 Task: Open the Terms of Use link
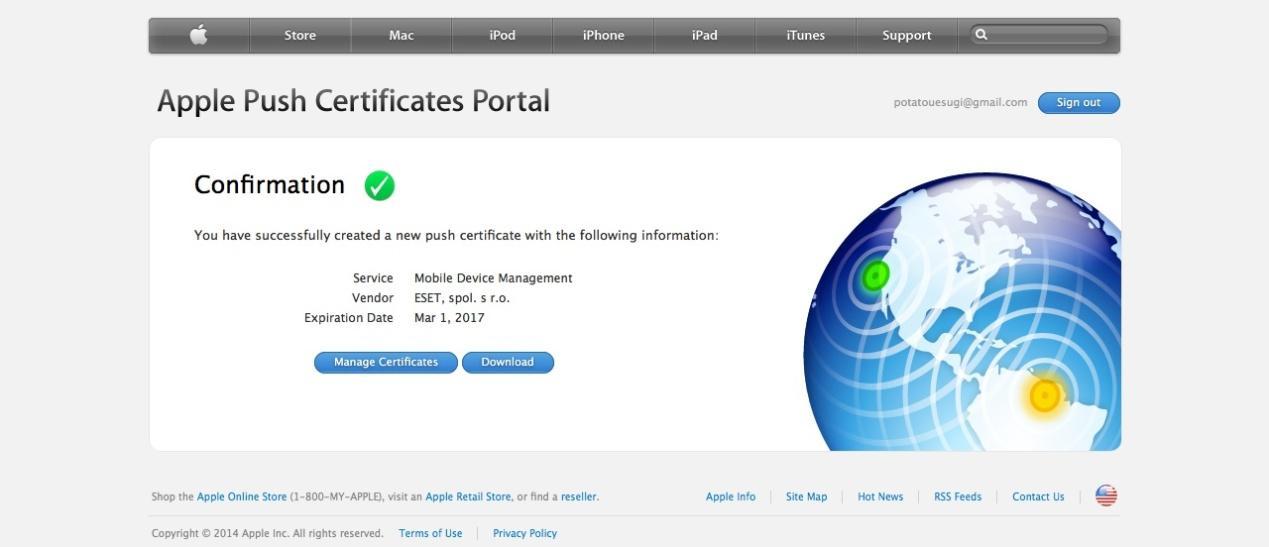(x=430, y=534)
